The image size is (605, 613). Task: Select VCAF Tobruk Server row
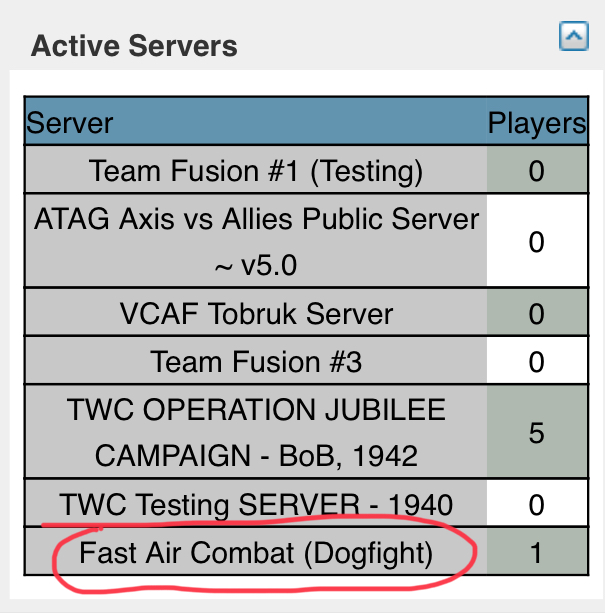[x=256, y=313]
